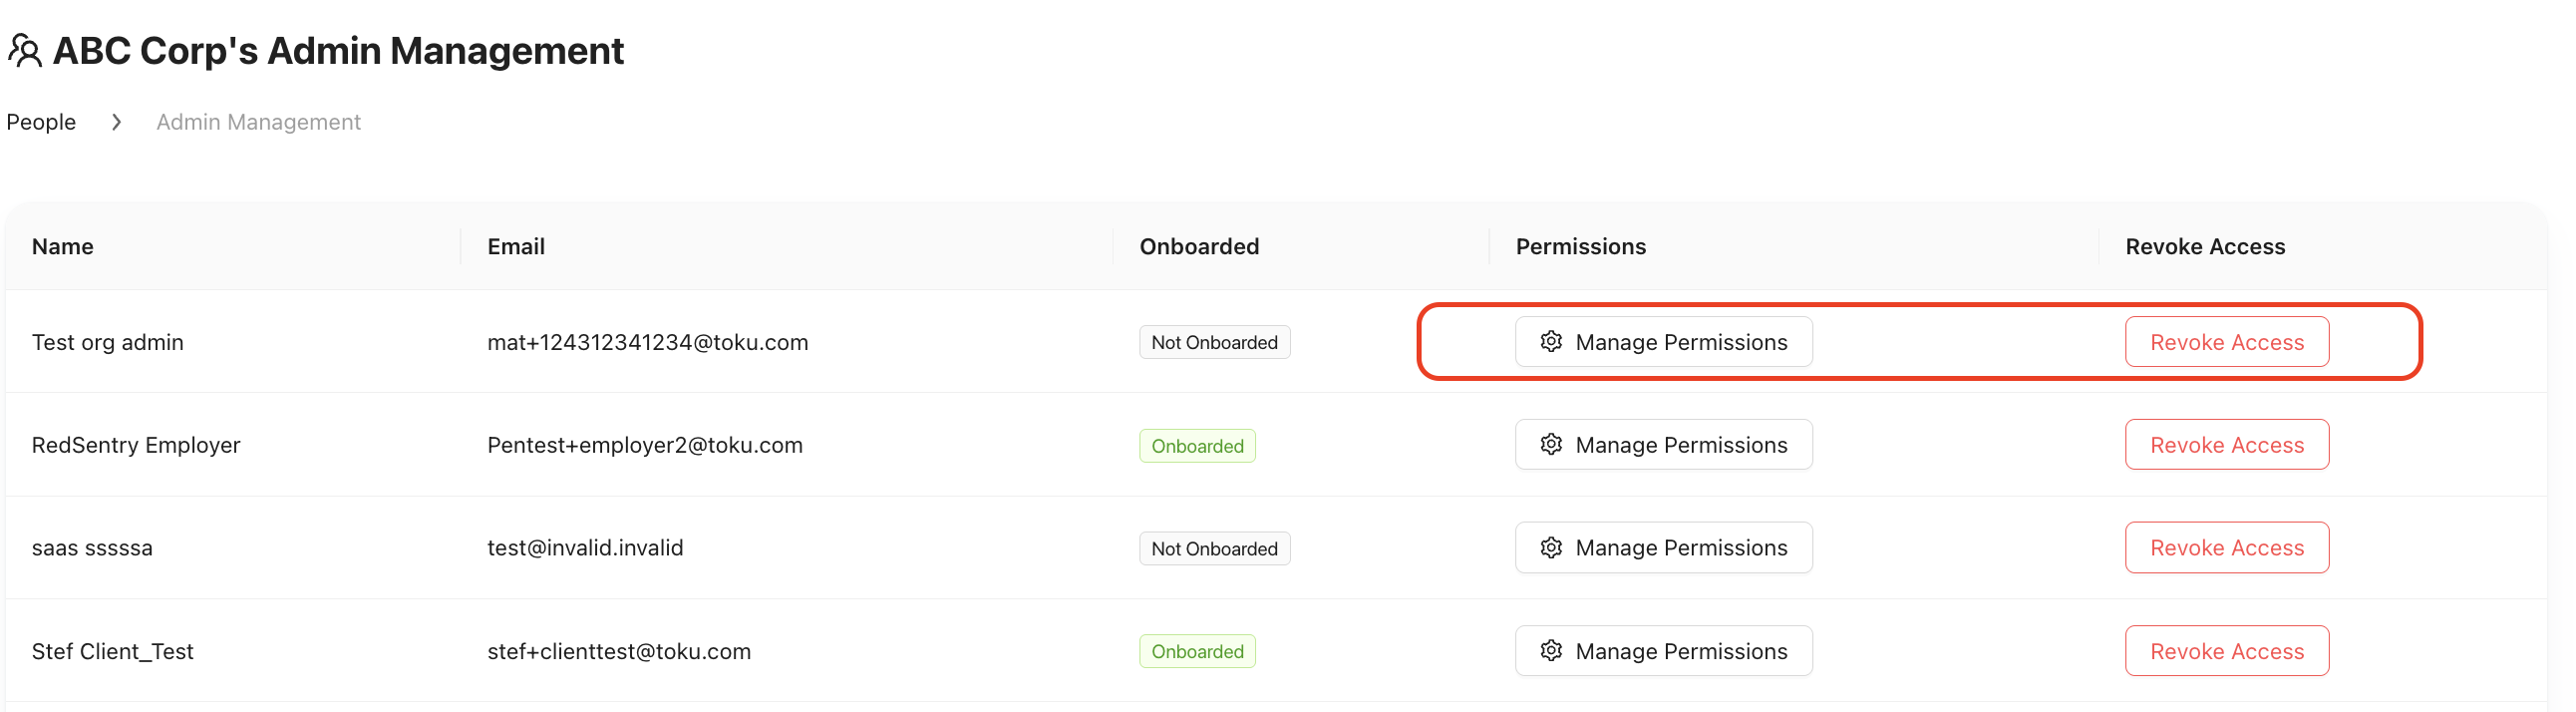Click Onboarded badge for RedSentry Employer
This screenshot has width=2576, height=712.
point(1197,446)
